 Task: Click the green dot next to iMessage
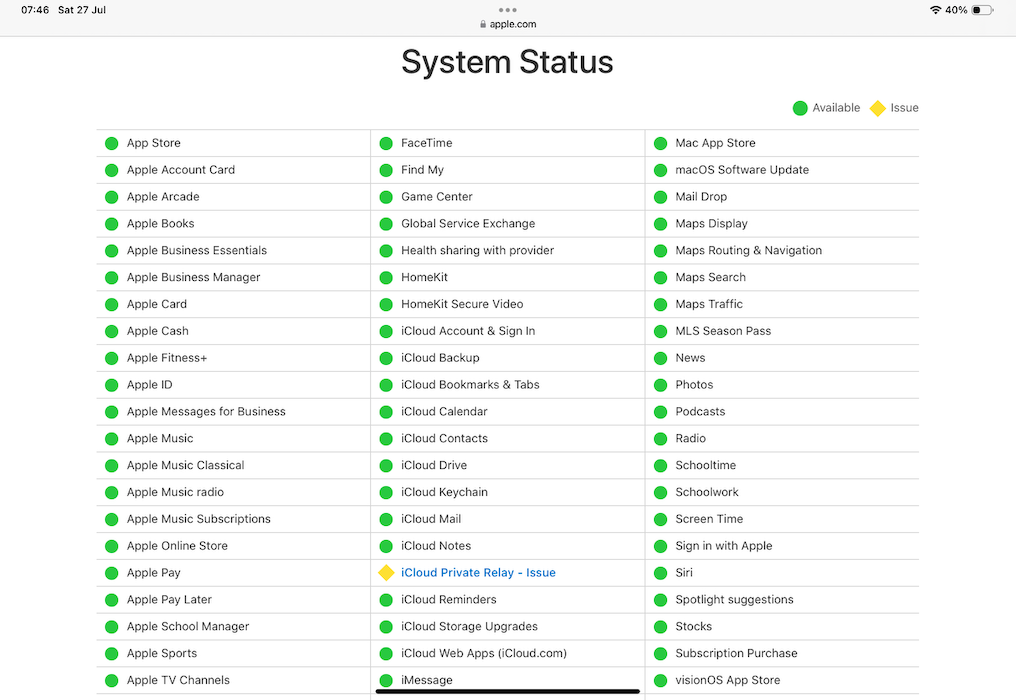click(386, 681)
